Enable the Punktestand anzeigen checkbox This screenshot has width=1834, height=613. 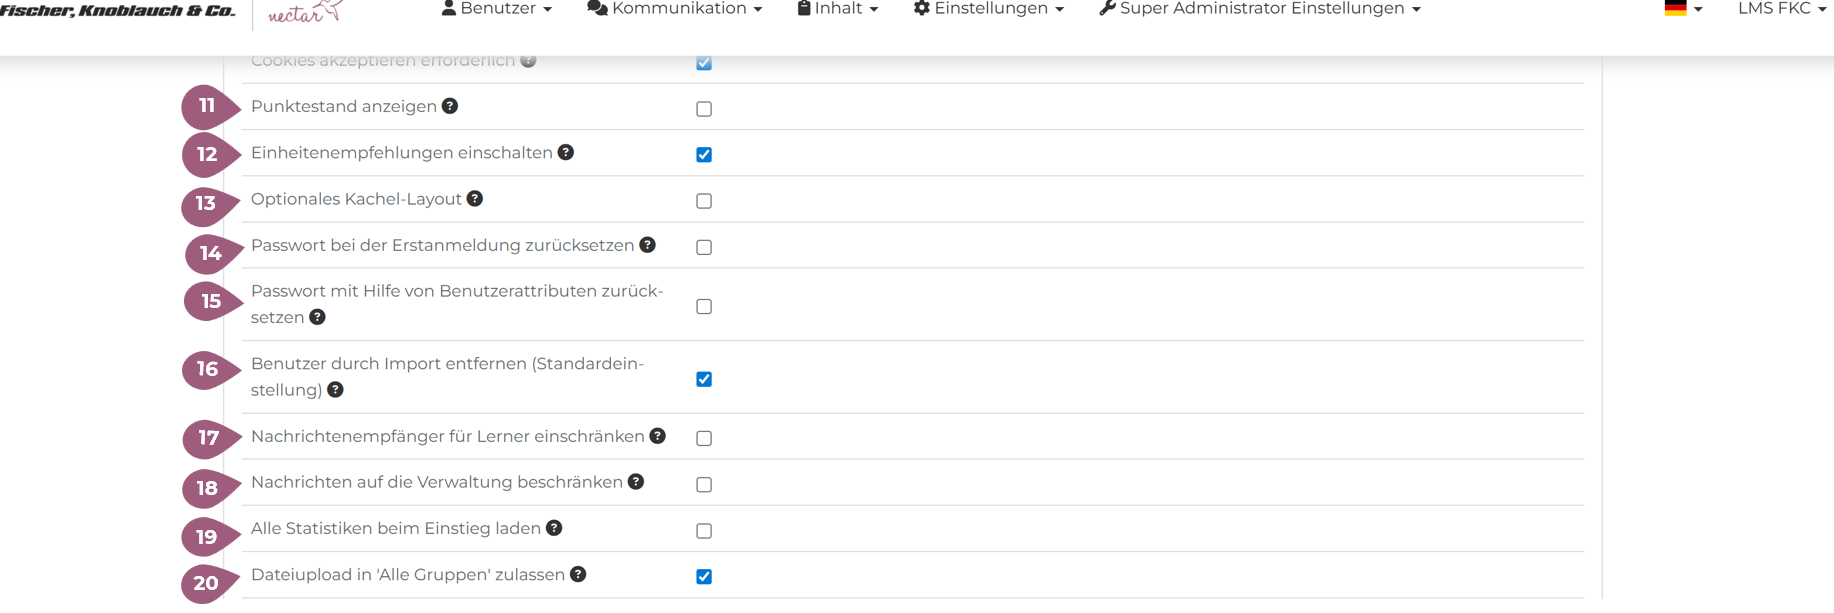(x=704, y=109)
